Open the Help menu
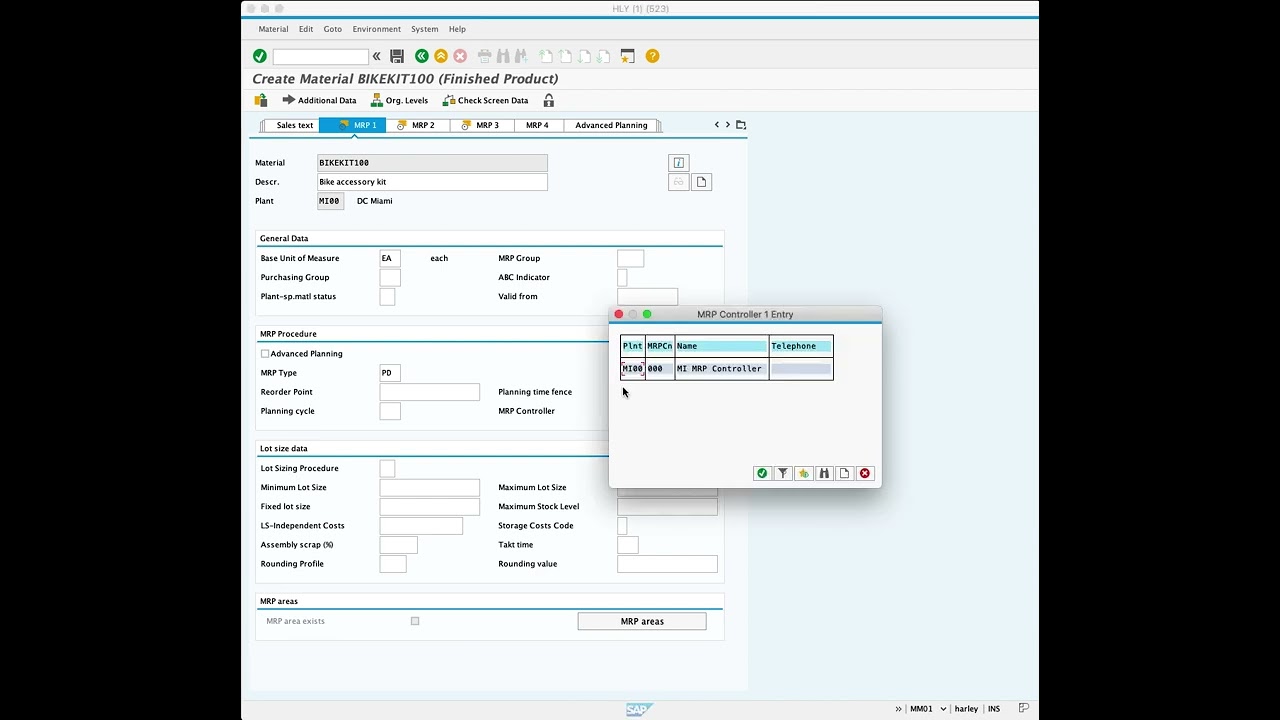Viewport: 1280px width, 720px height. [x=457, y=29]
